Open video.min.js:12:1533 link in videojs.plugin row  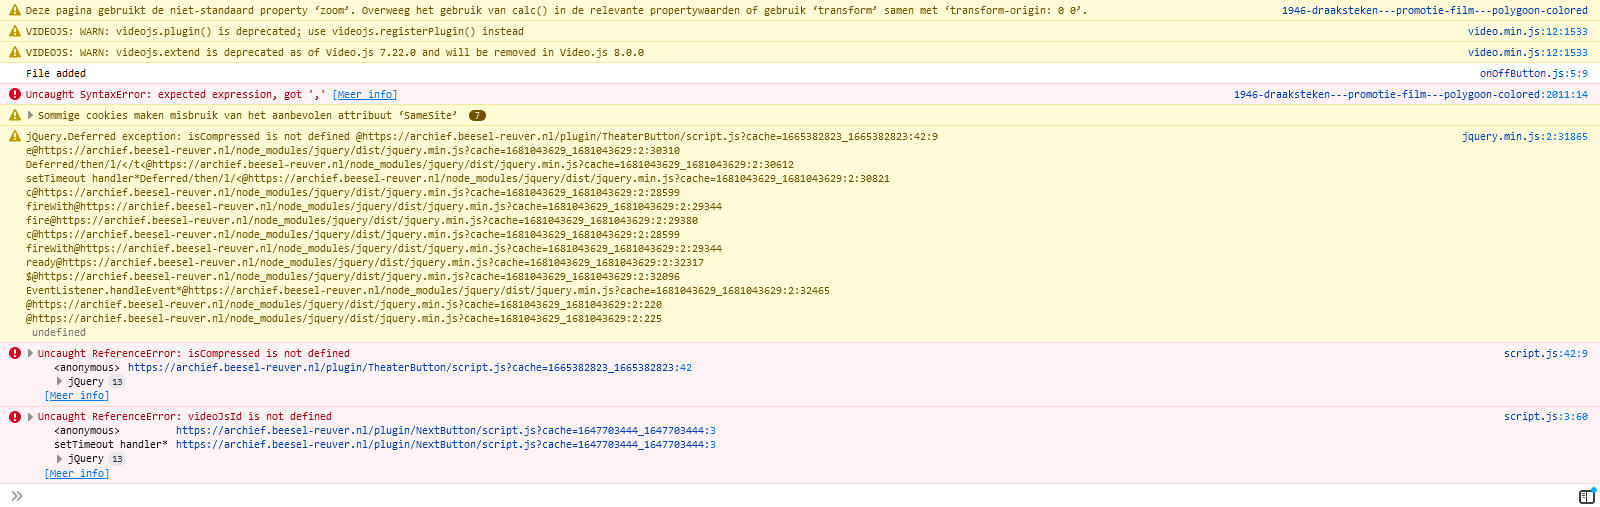point(1528,32)
